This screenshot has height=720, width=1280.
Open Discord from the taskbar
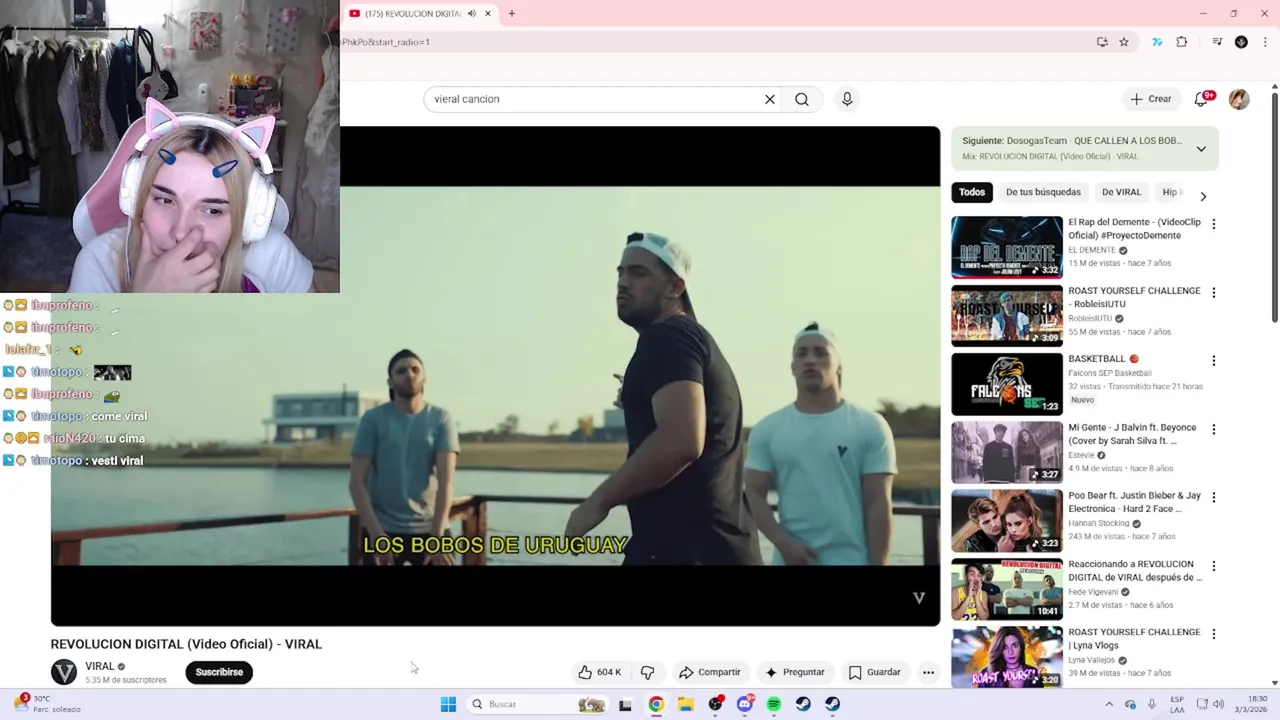[x=745, y=704]
